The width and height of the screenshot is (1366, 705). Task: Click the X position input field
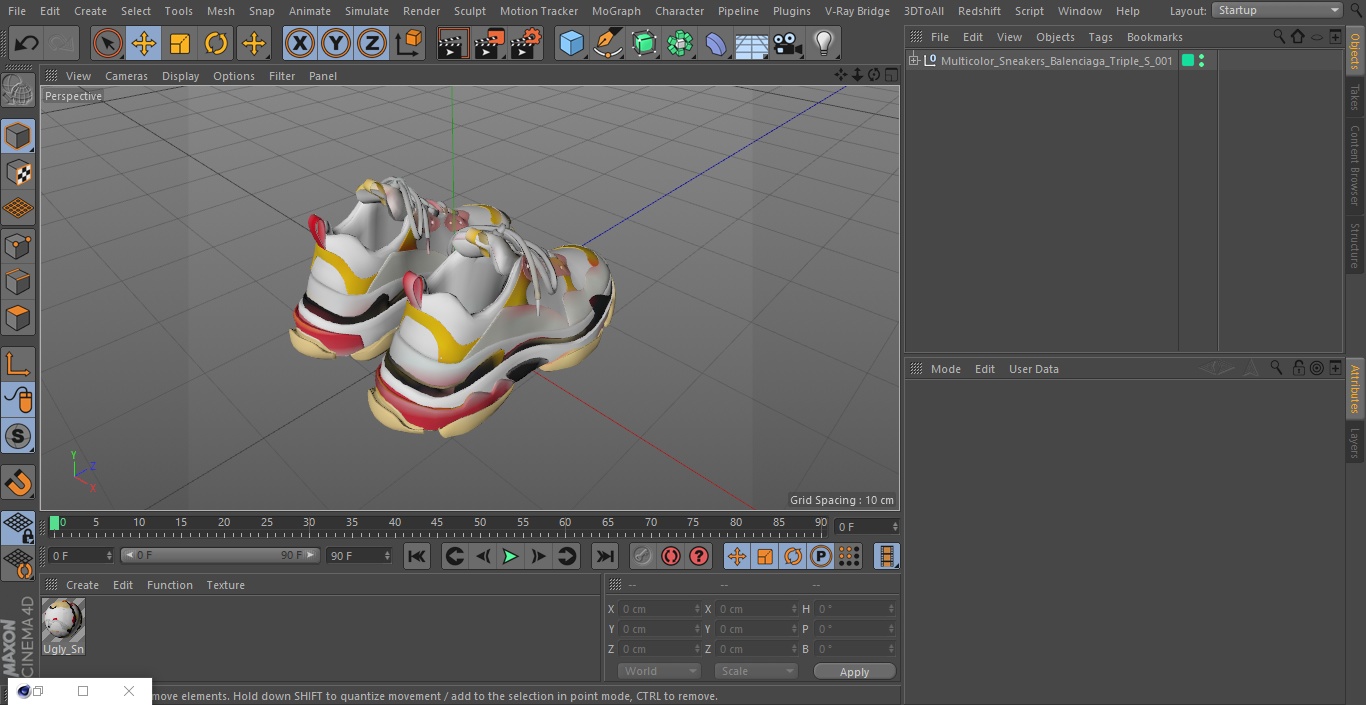click(659, 609)
